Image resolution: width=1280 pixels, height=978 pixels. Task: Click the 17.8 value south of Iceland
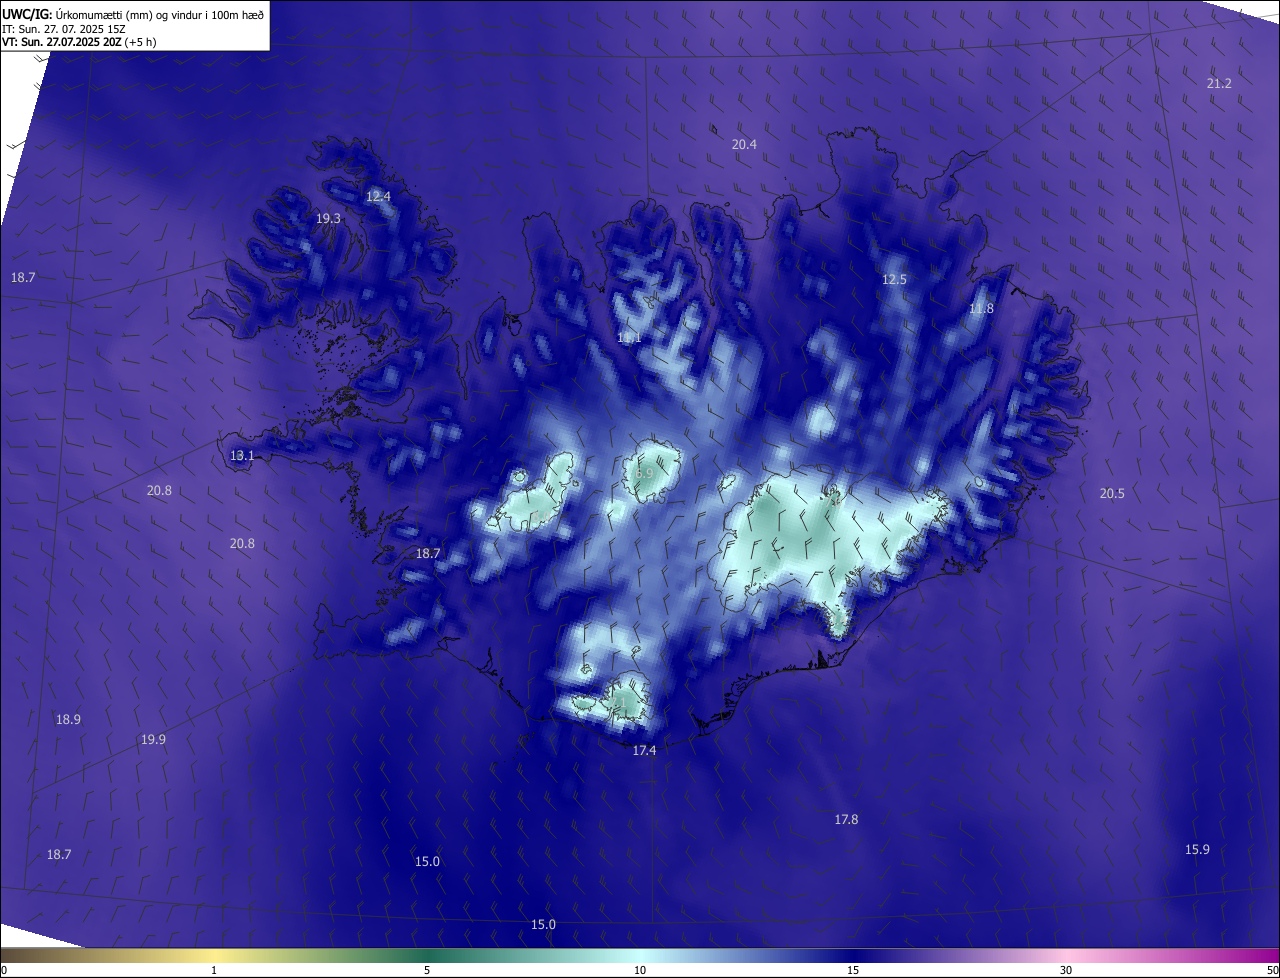(x=846, y=819)
